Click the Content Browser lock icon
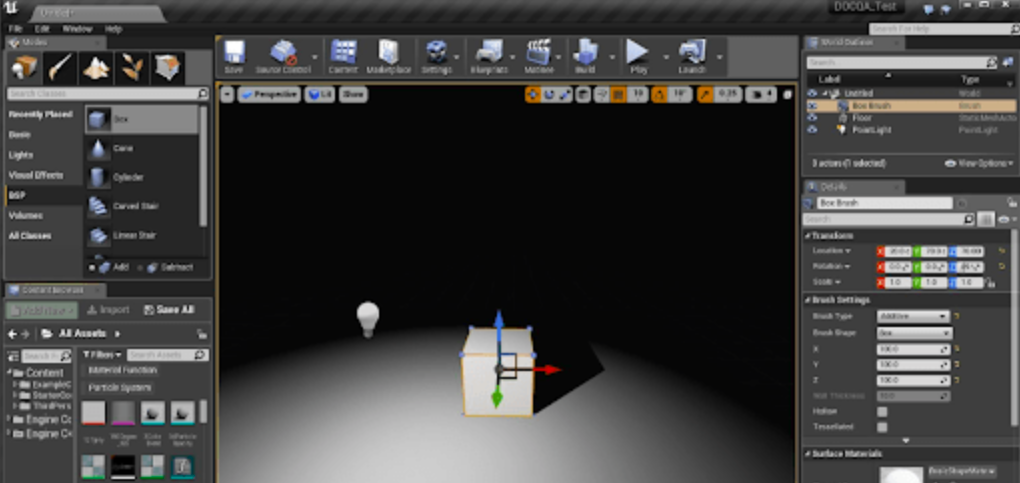This screenshot has width=1020, height=483. click(x=202, y=334)
